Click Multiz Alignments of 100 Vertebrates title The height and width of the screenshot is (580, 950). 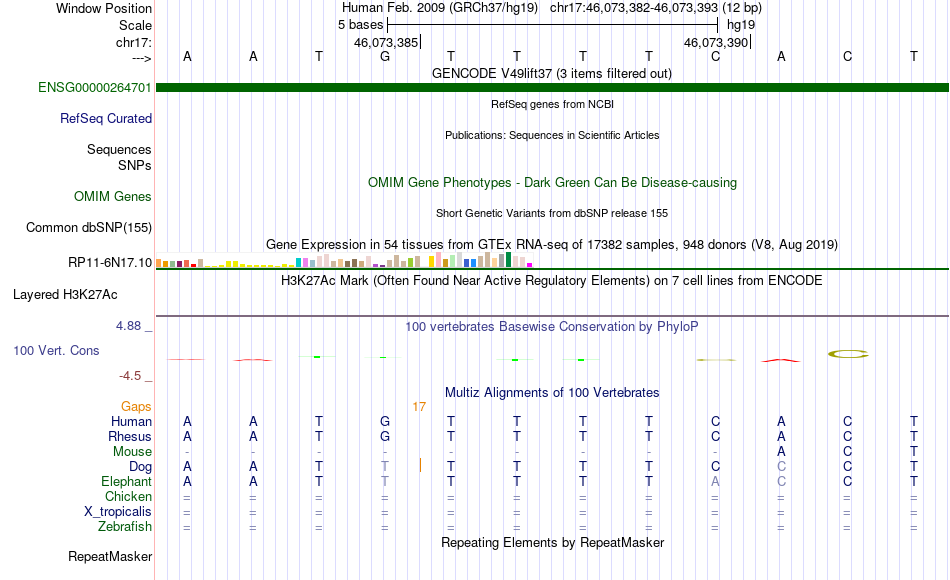[552, 393]
